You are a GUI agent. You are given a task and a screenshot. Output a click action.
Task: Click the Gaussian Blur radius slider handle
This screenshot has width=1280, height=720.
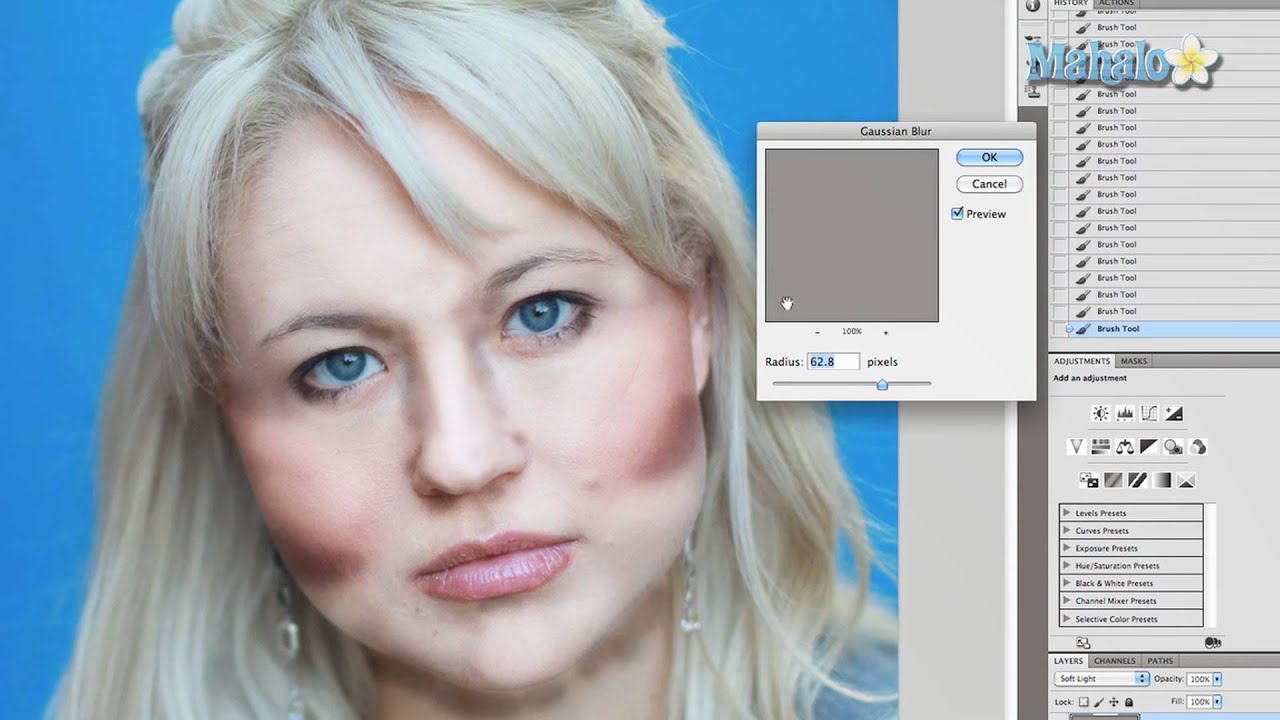[x=882, y=384]
